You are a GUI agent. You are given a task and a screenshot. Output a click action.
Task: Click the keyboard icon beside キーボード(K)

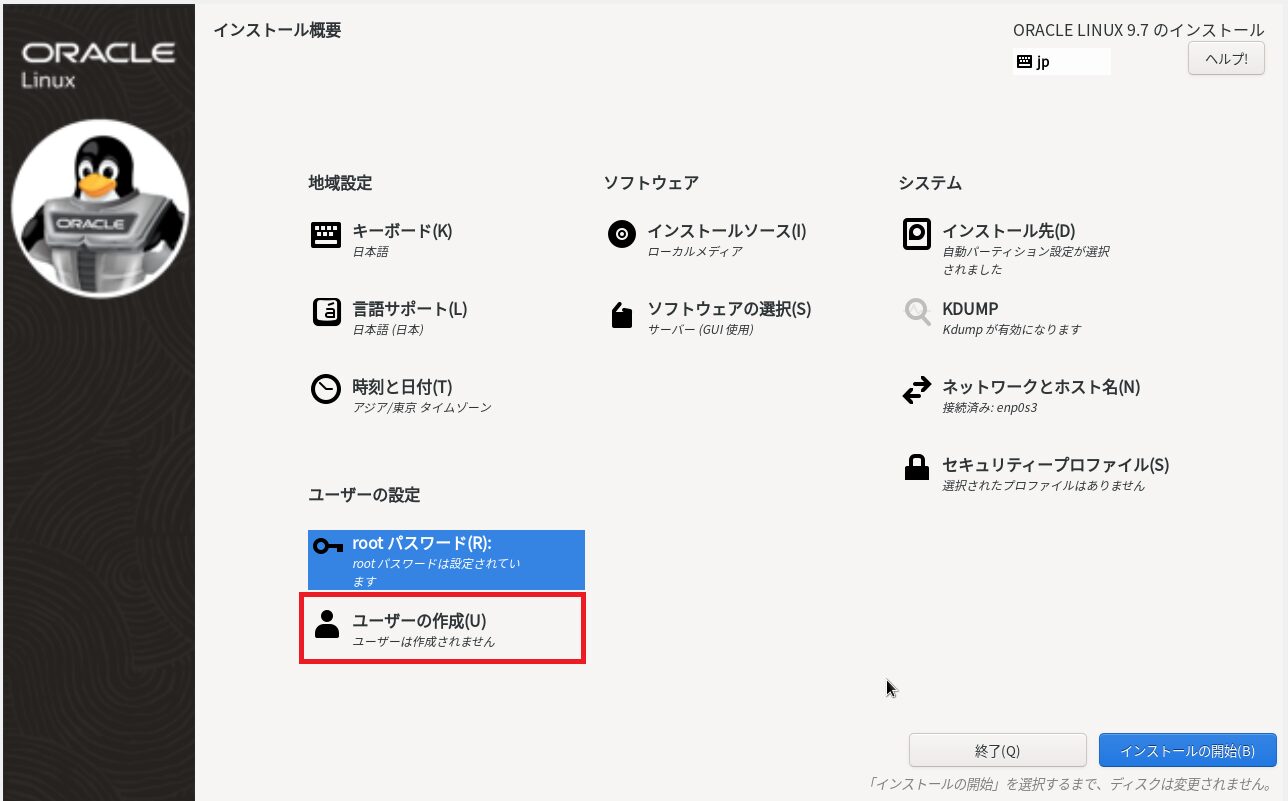tap(326, 236)
